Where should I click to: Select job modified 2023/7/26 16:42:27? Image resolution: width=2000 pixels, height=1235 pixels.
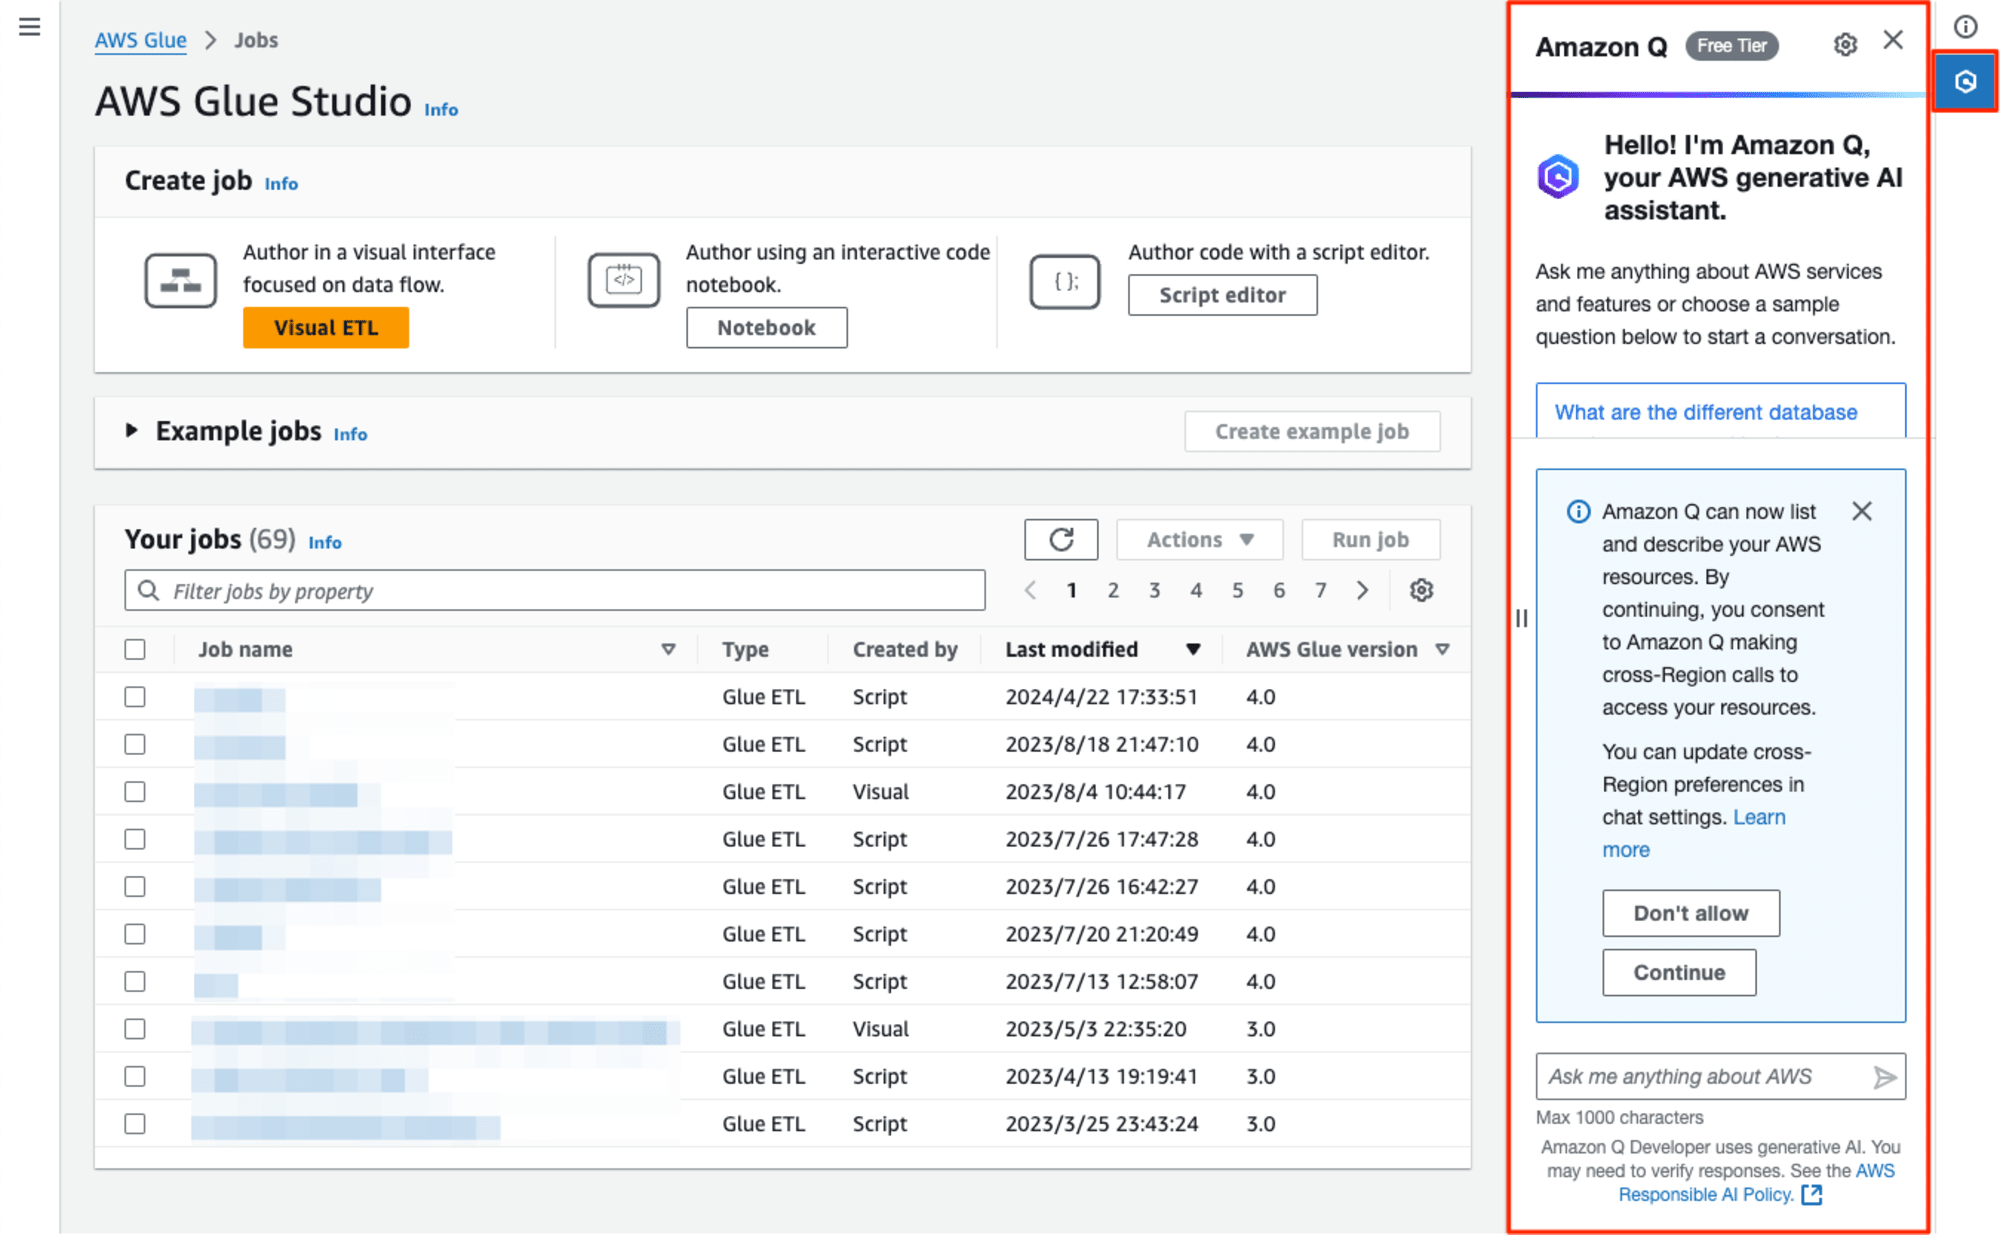[x=135, y=887]
